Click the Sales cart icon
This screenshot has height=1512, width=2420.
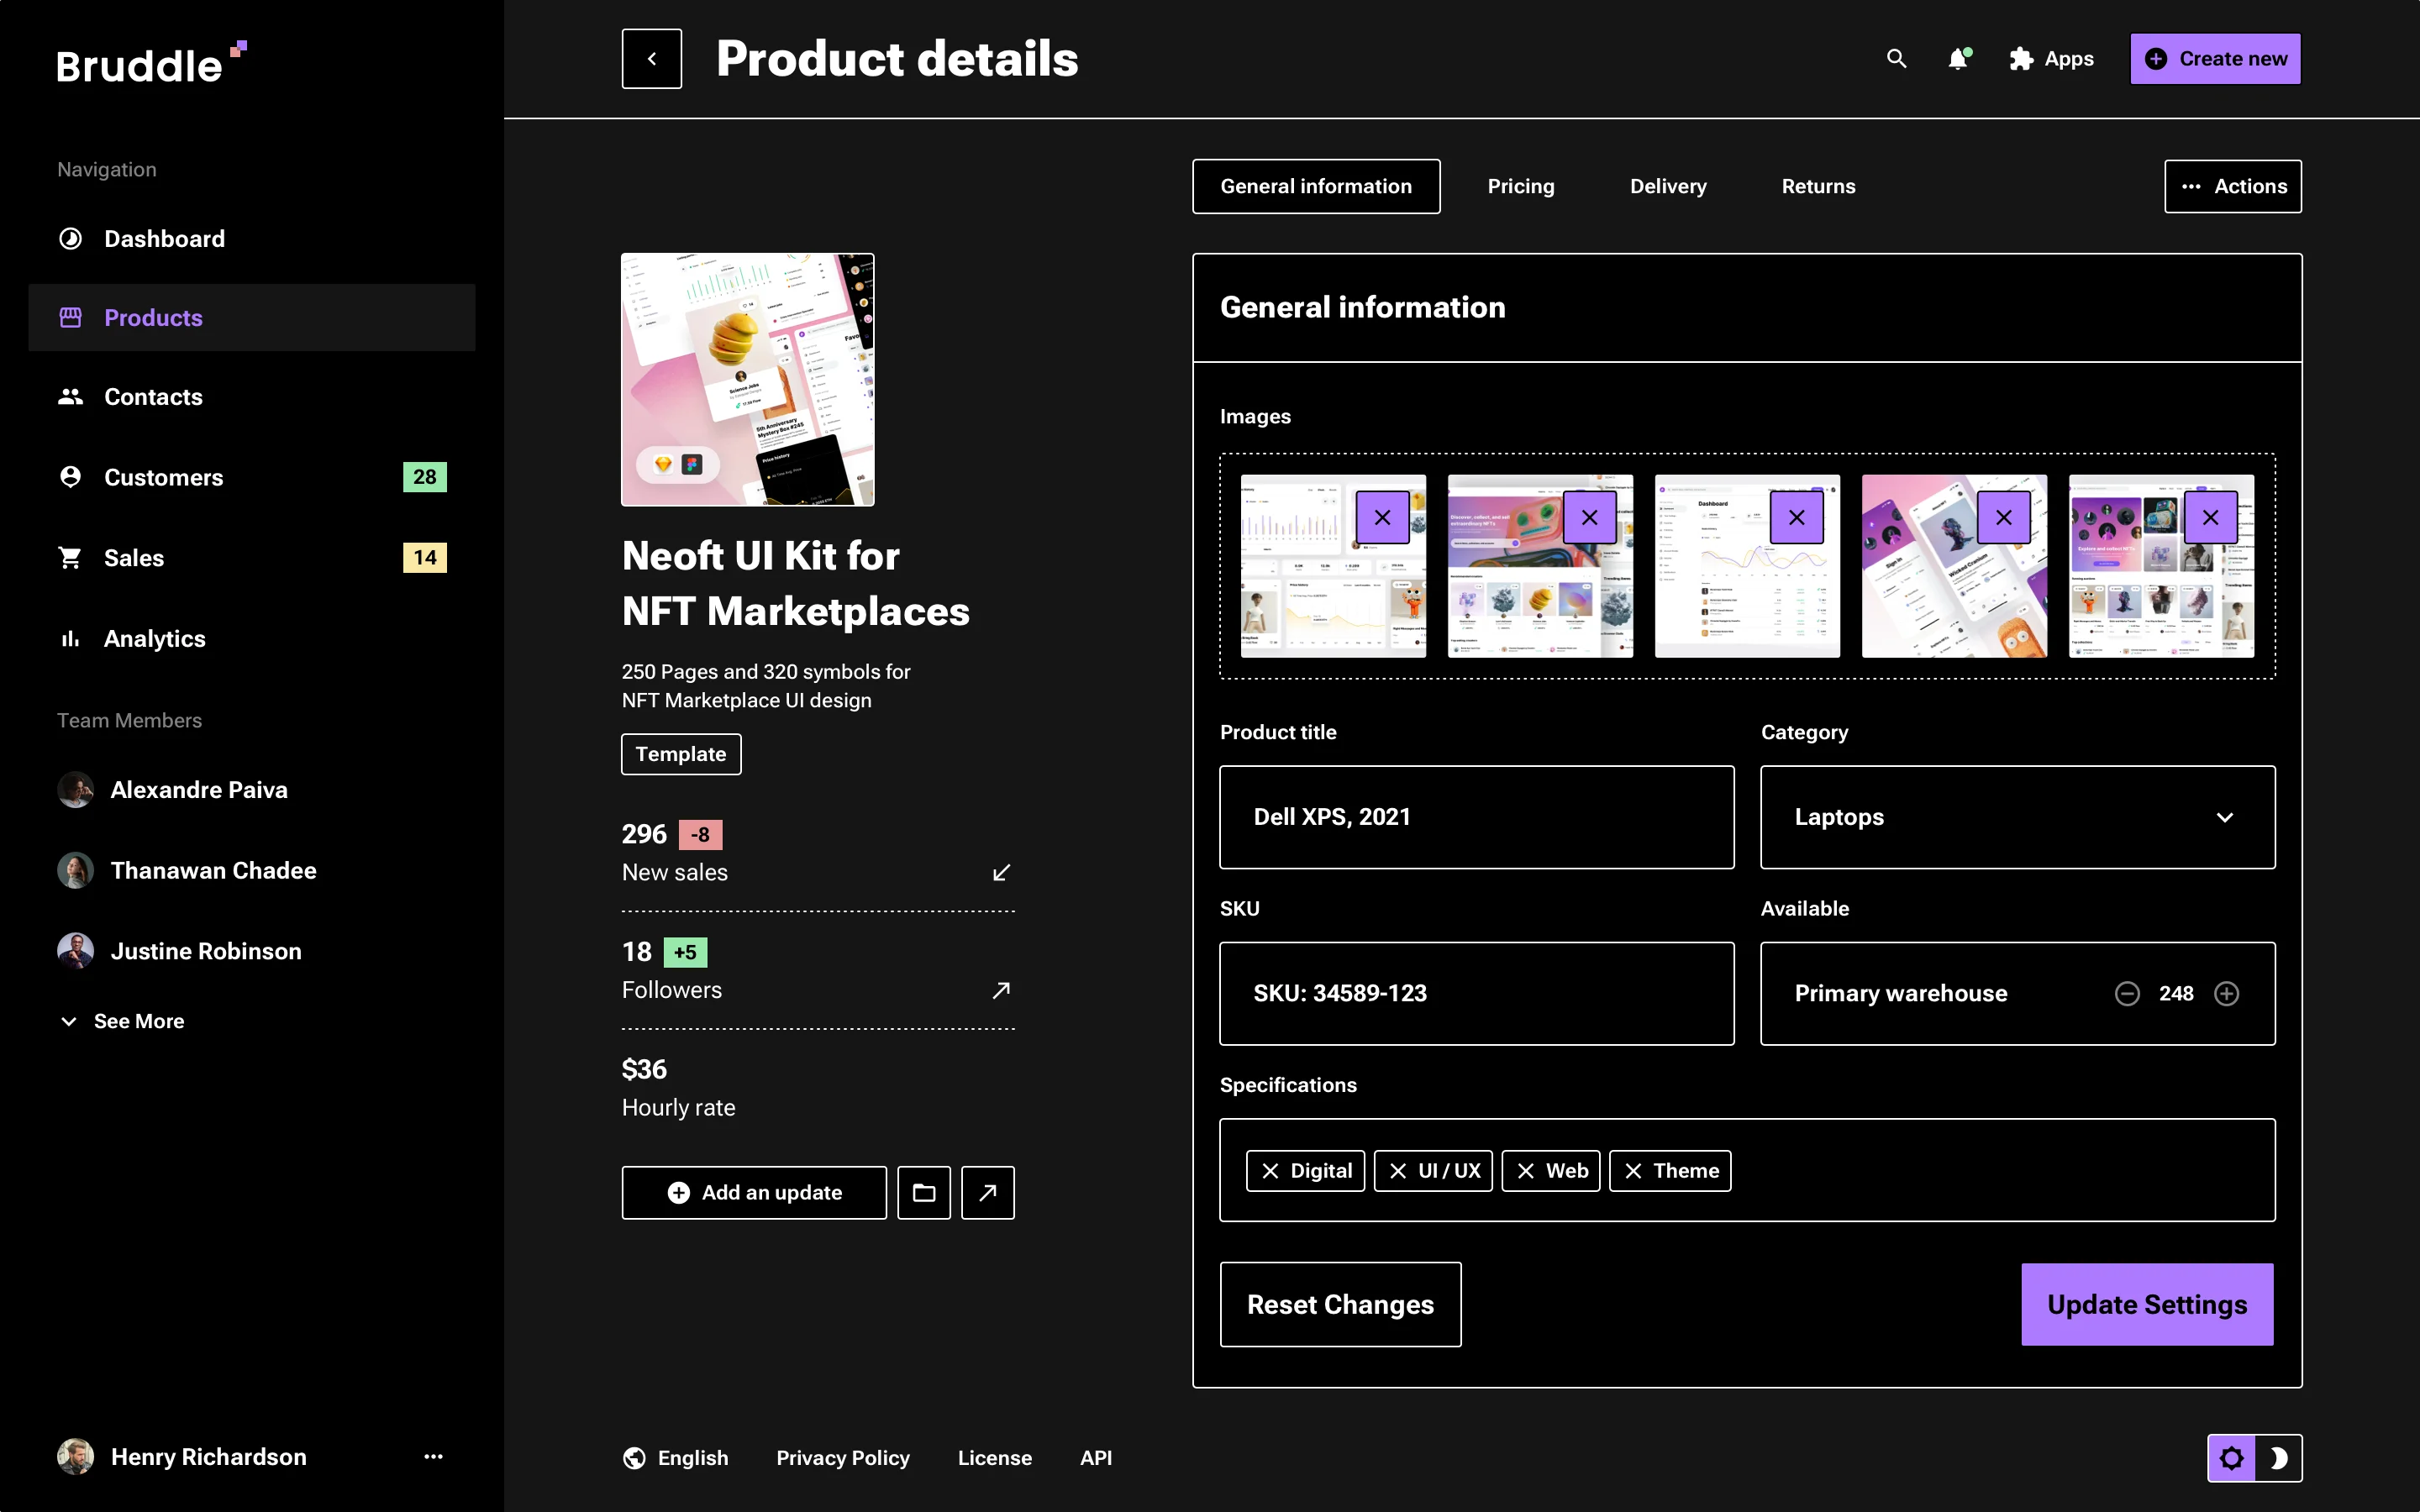69,557
